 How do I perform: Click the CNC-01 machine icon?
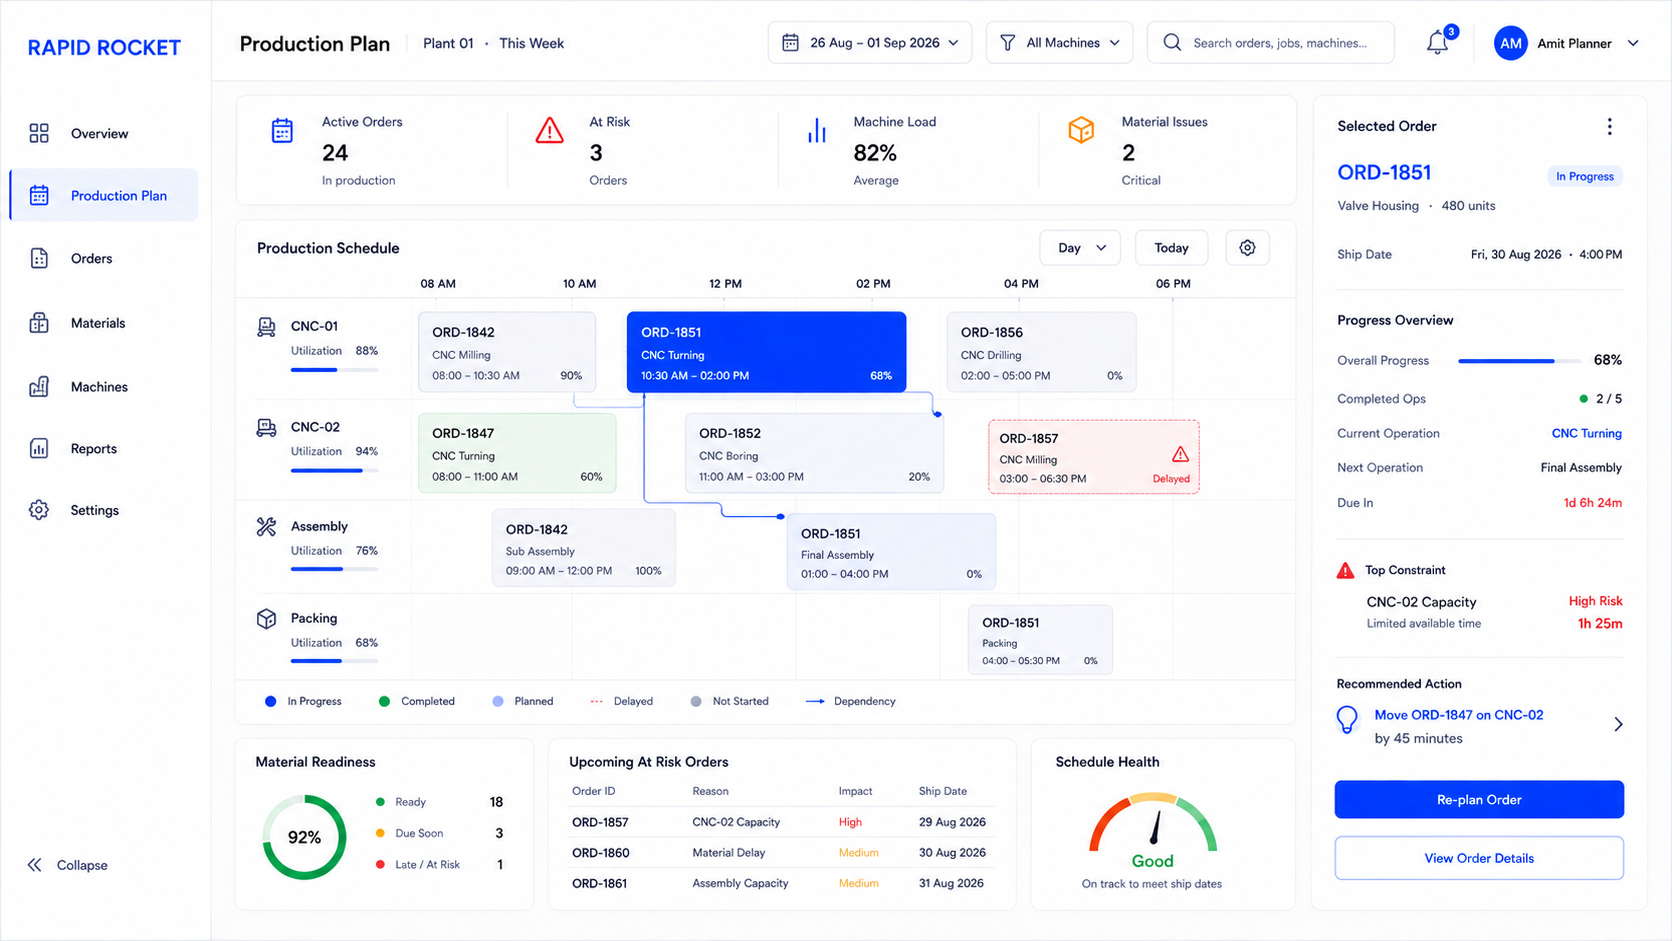tap(266, 327)
